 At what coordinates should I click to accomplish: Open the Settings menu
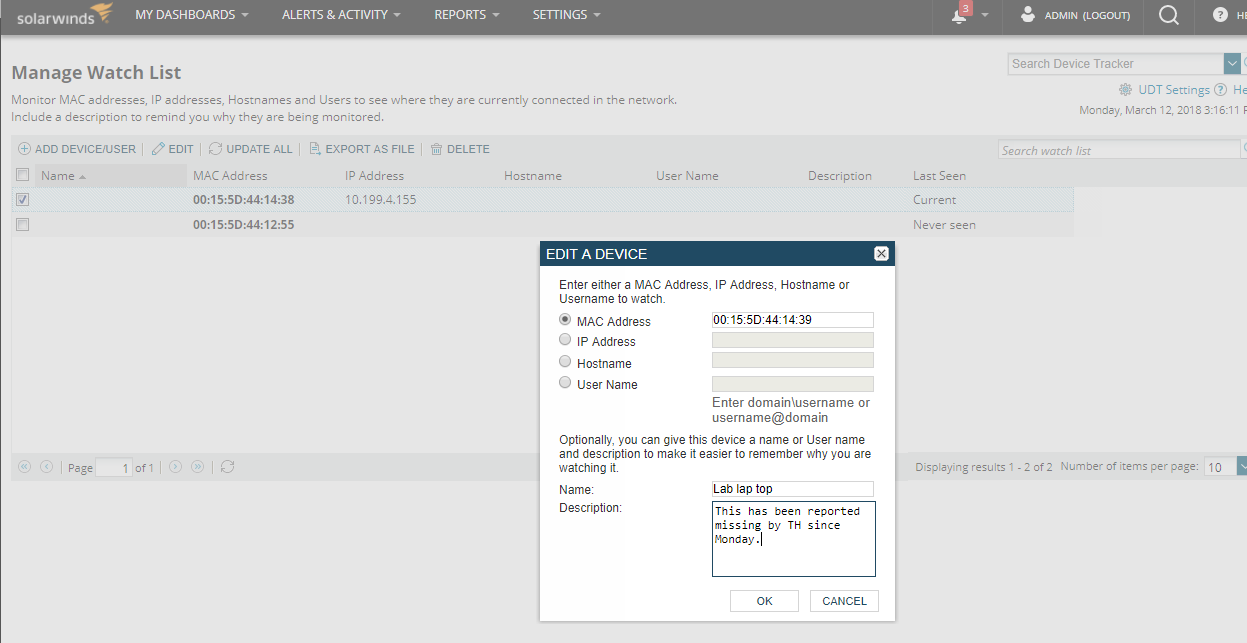click(567, 15)
